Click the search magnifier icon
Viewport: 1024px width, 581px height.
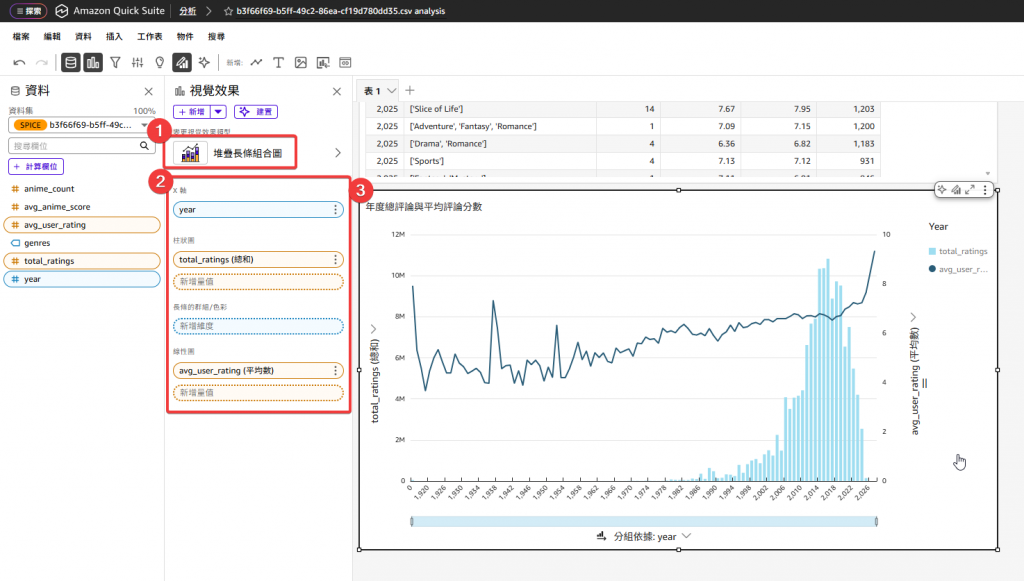pos(144,146)
